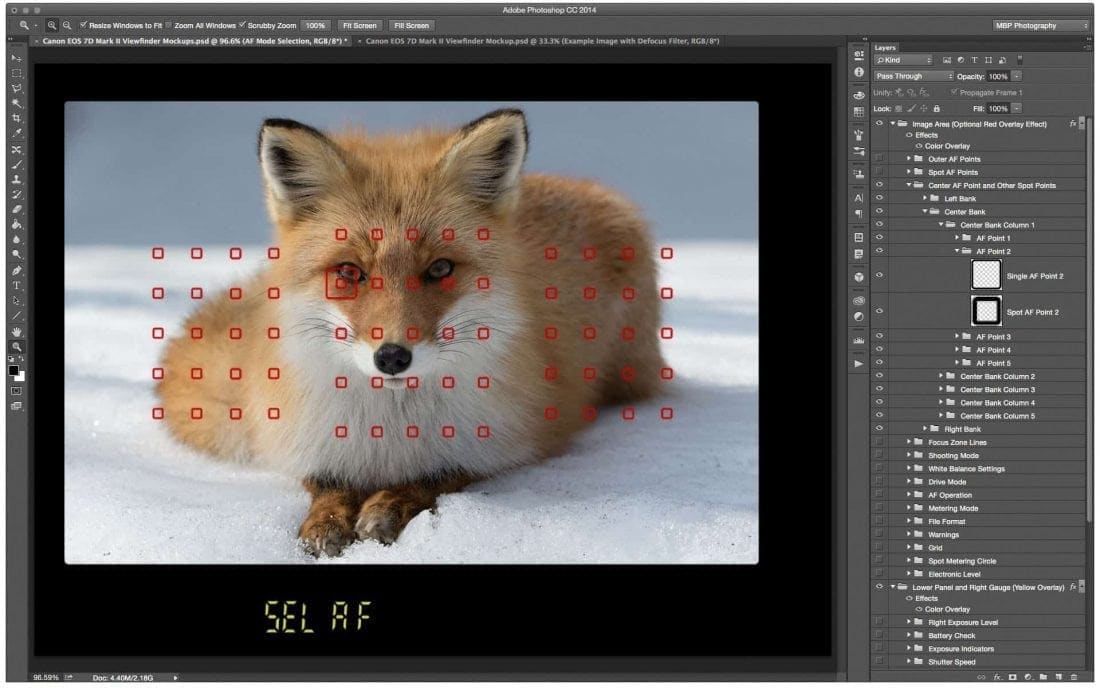The width and height of the screenshot is (1100, 688).
Task: Enable the Zoom All Windows checkbox
Action: 169,25
